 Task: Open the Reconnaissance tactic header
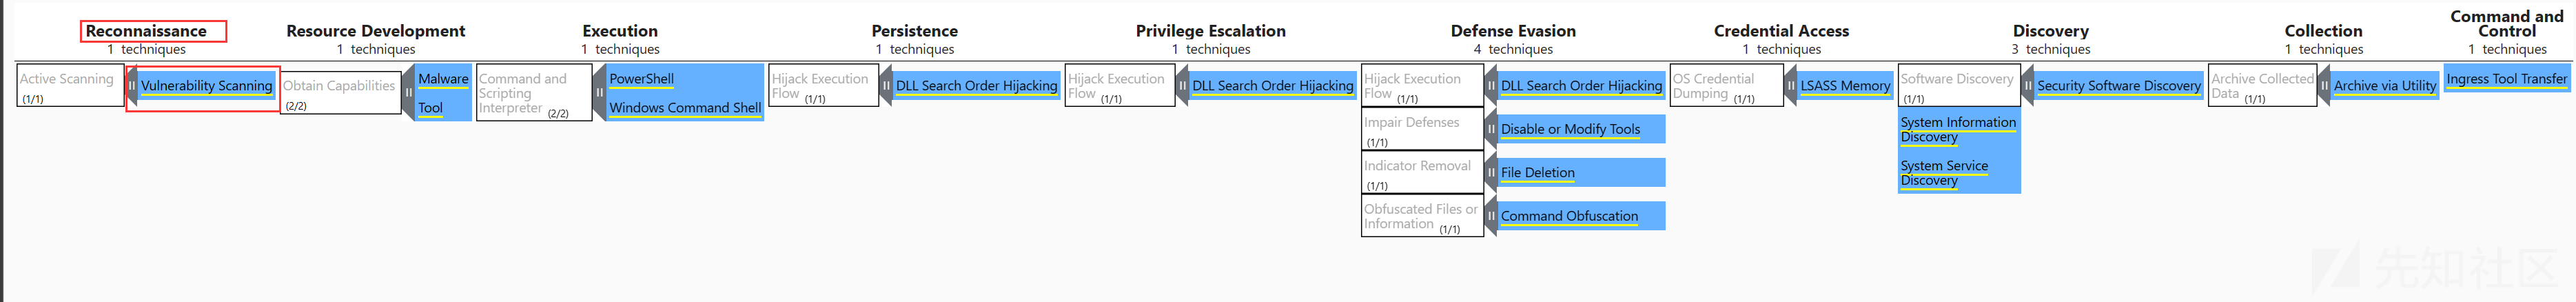point(146,31)
